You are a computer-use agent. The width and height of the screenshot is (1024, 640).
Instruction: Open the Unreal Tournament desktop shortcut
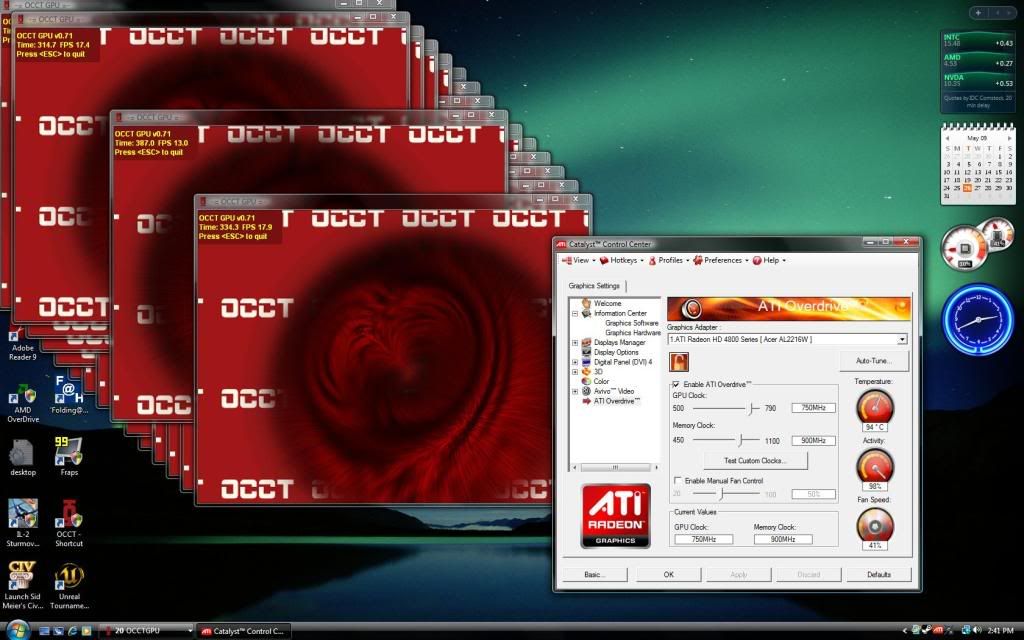tap(69, 586)
